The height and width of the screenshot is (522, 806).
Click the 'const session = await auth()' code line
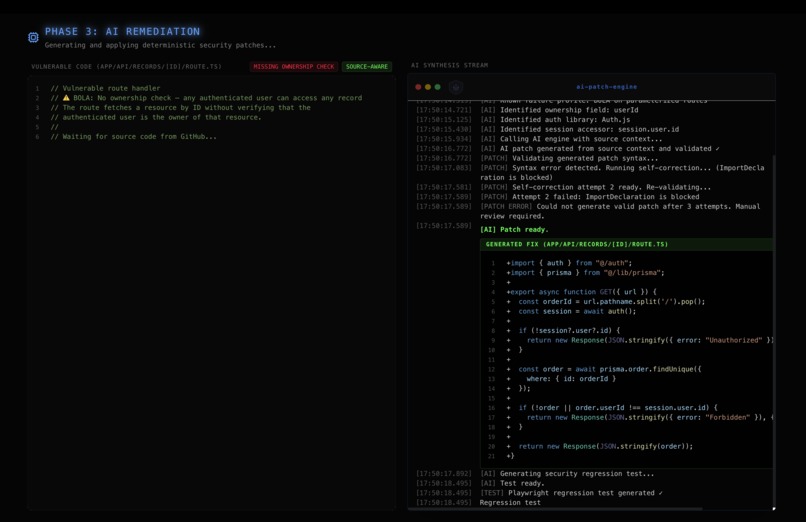(571, 311)
